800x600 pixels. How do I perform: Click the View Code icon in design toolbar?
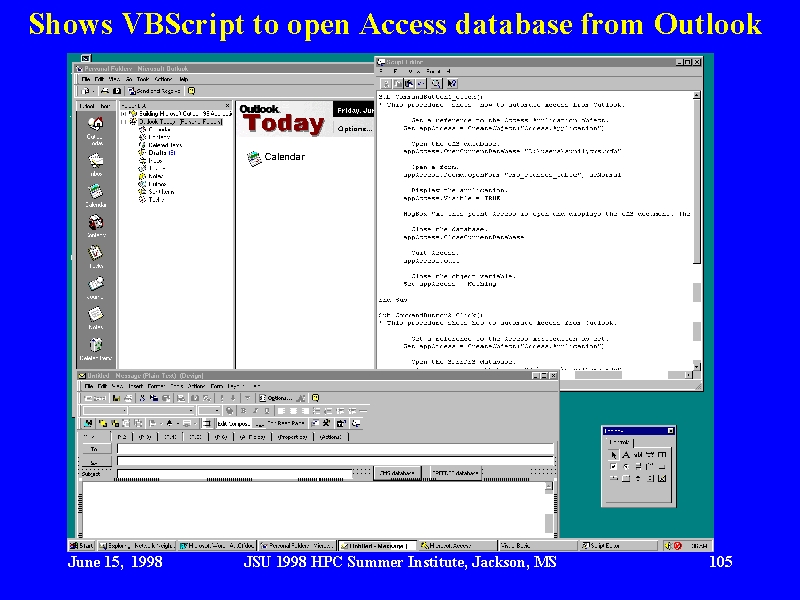click(356, 423)
